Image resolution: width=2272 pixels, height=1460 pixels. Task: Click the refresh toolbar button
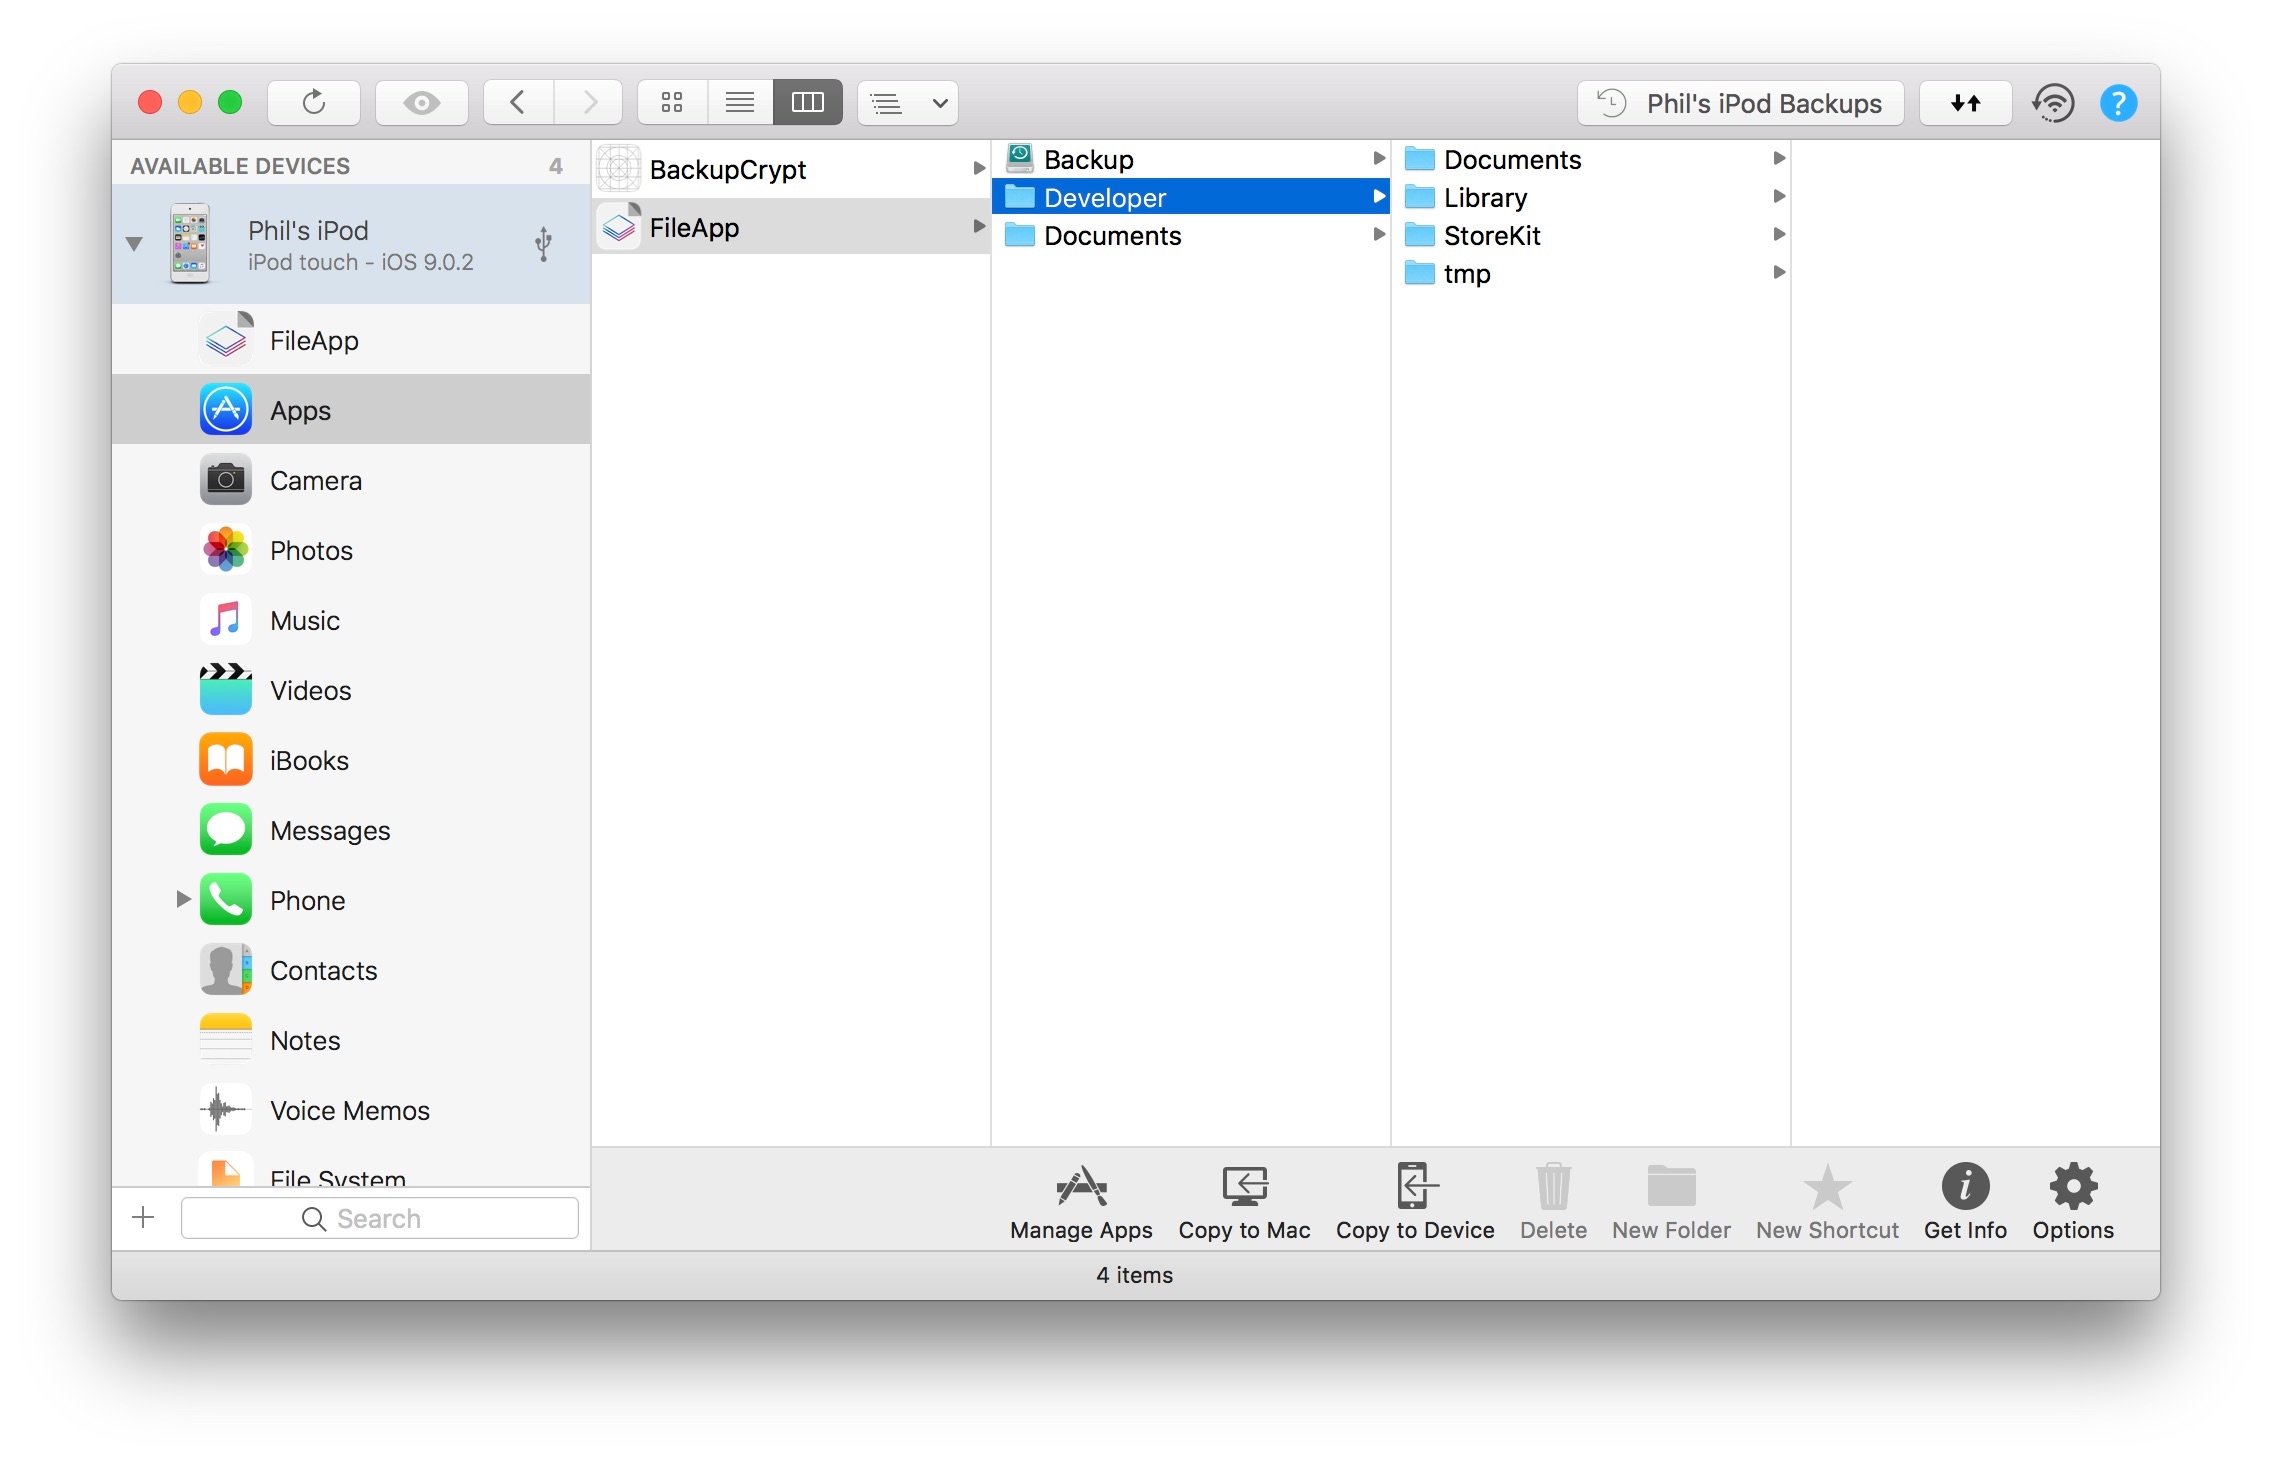click(314, 103)
